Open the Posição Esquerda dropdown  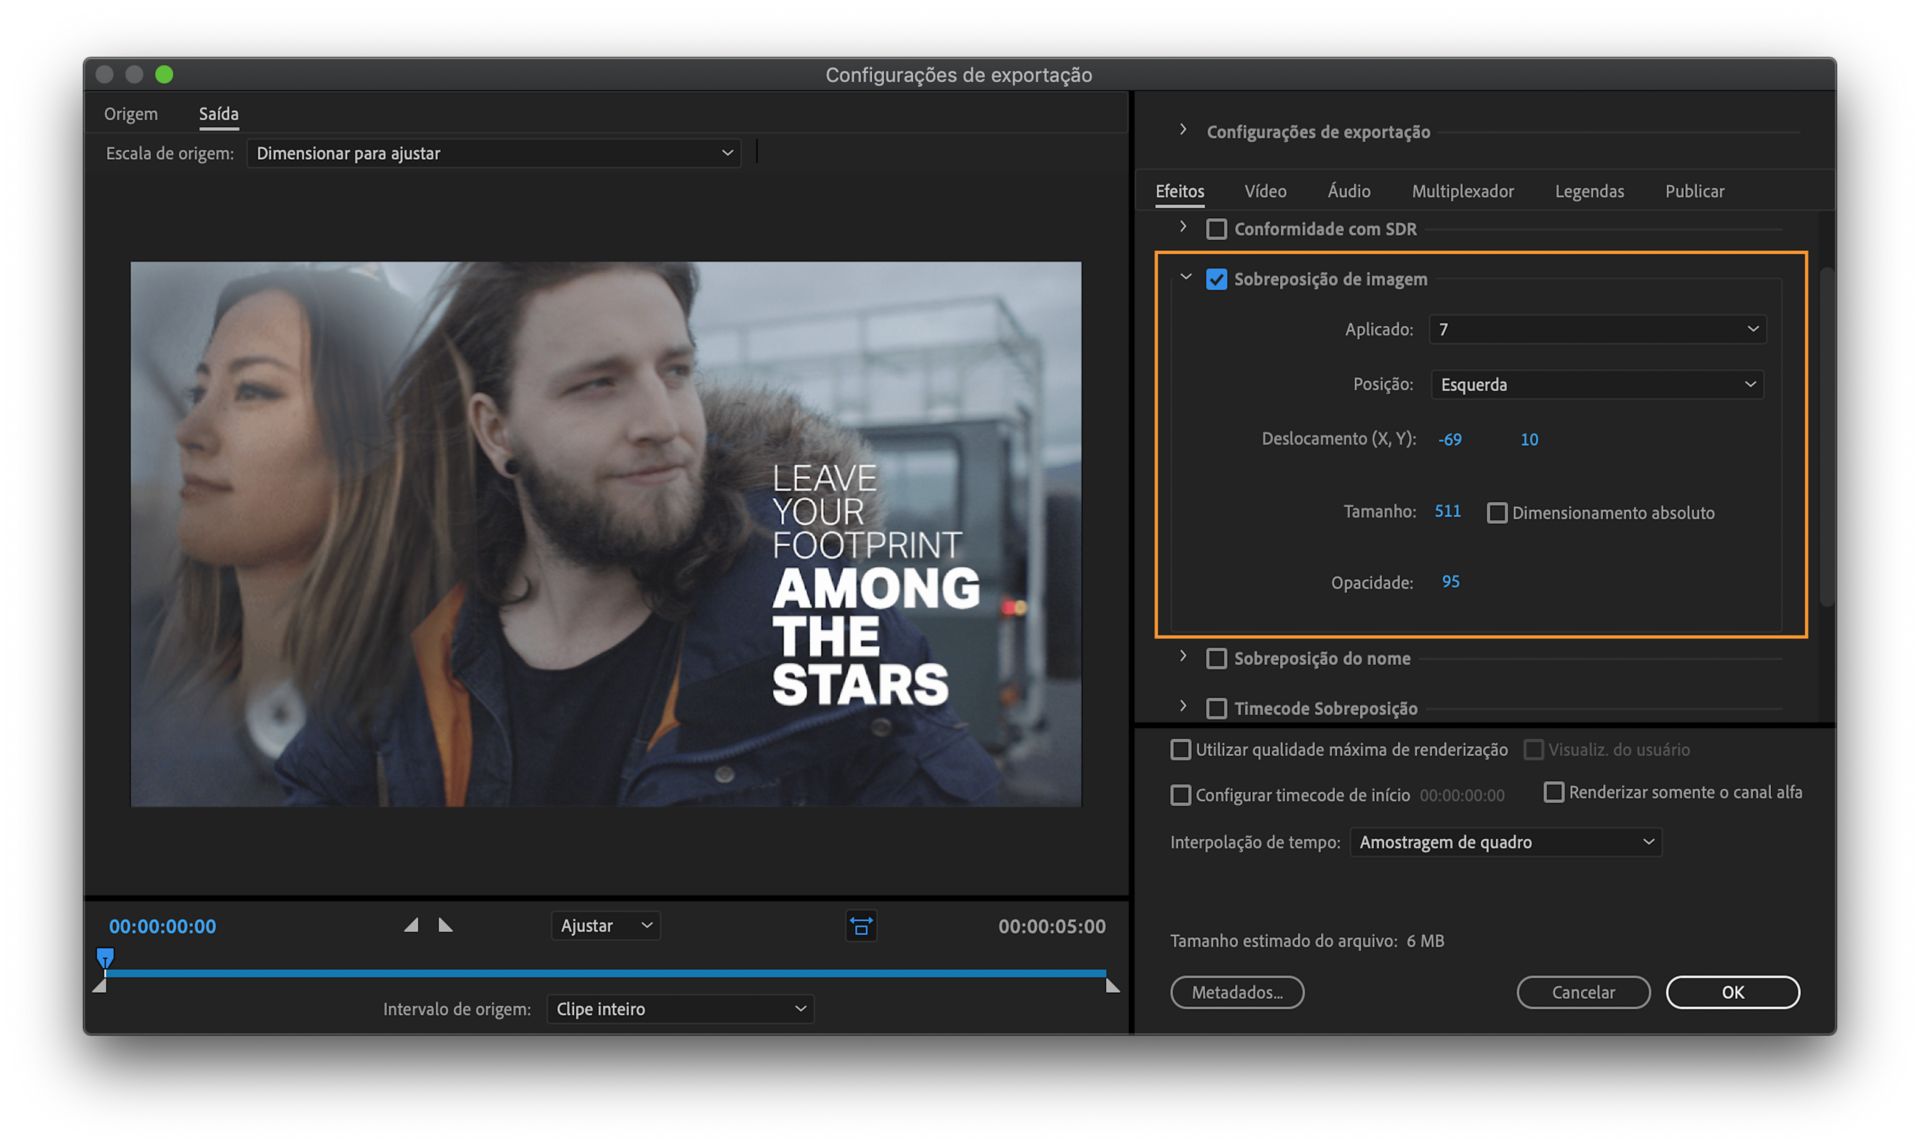tap(1597, 384)
